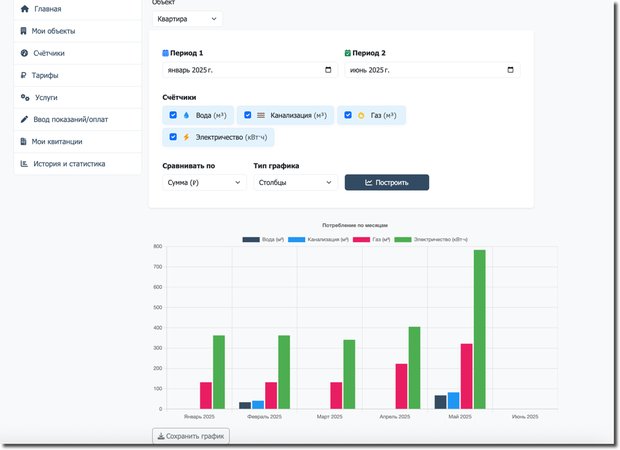Open Счётчики section in the sidebar
Screen dimensions: 620x450
(x=78, y=53)
